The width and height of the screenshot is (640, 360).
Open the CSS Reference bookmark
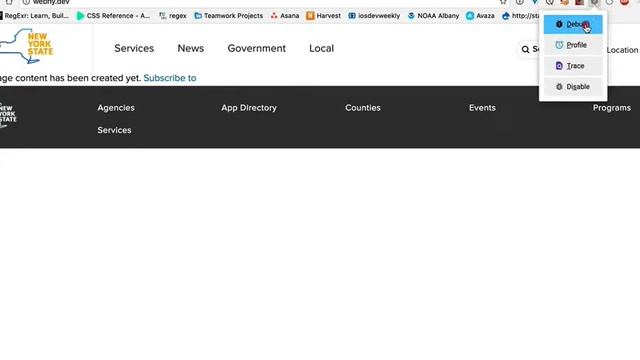click(113, 16)
